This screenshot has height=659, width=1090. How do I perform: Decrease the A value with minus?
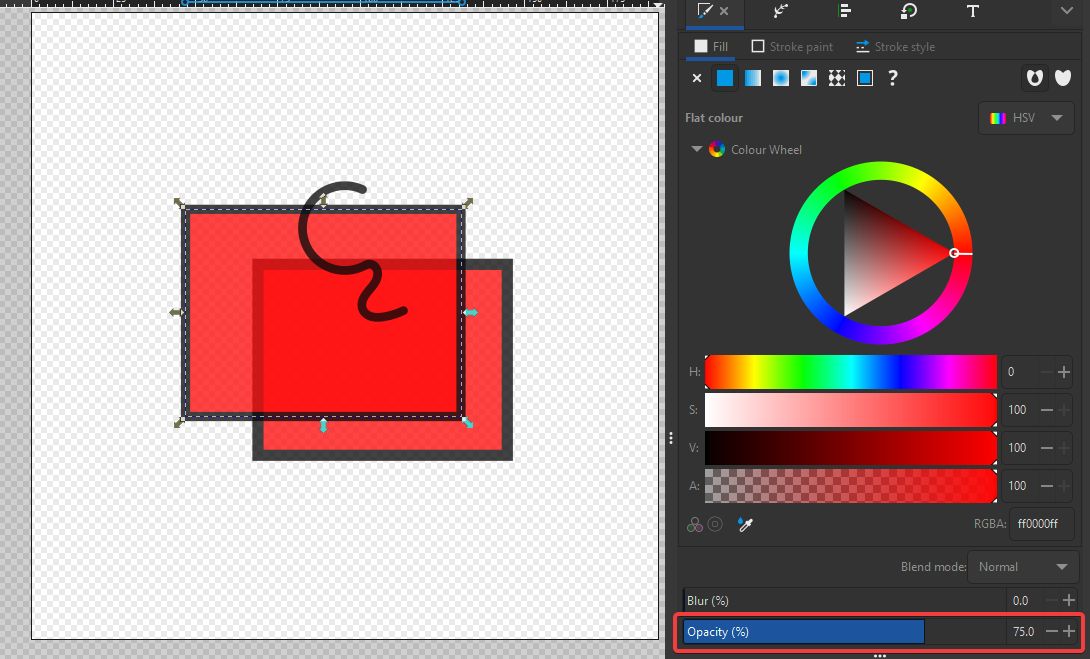pos(1047,486)
